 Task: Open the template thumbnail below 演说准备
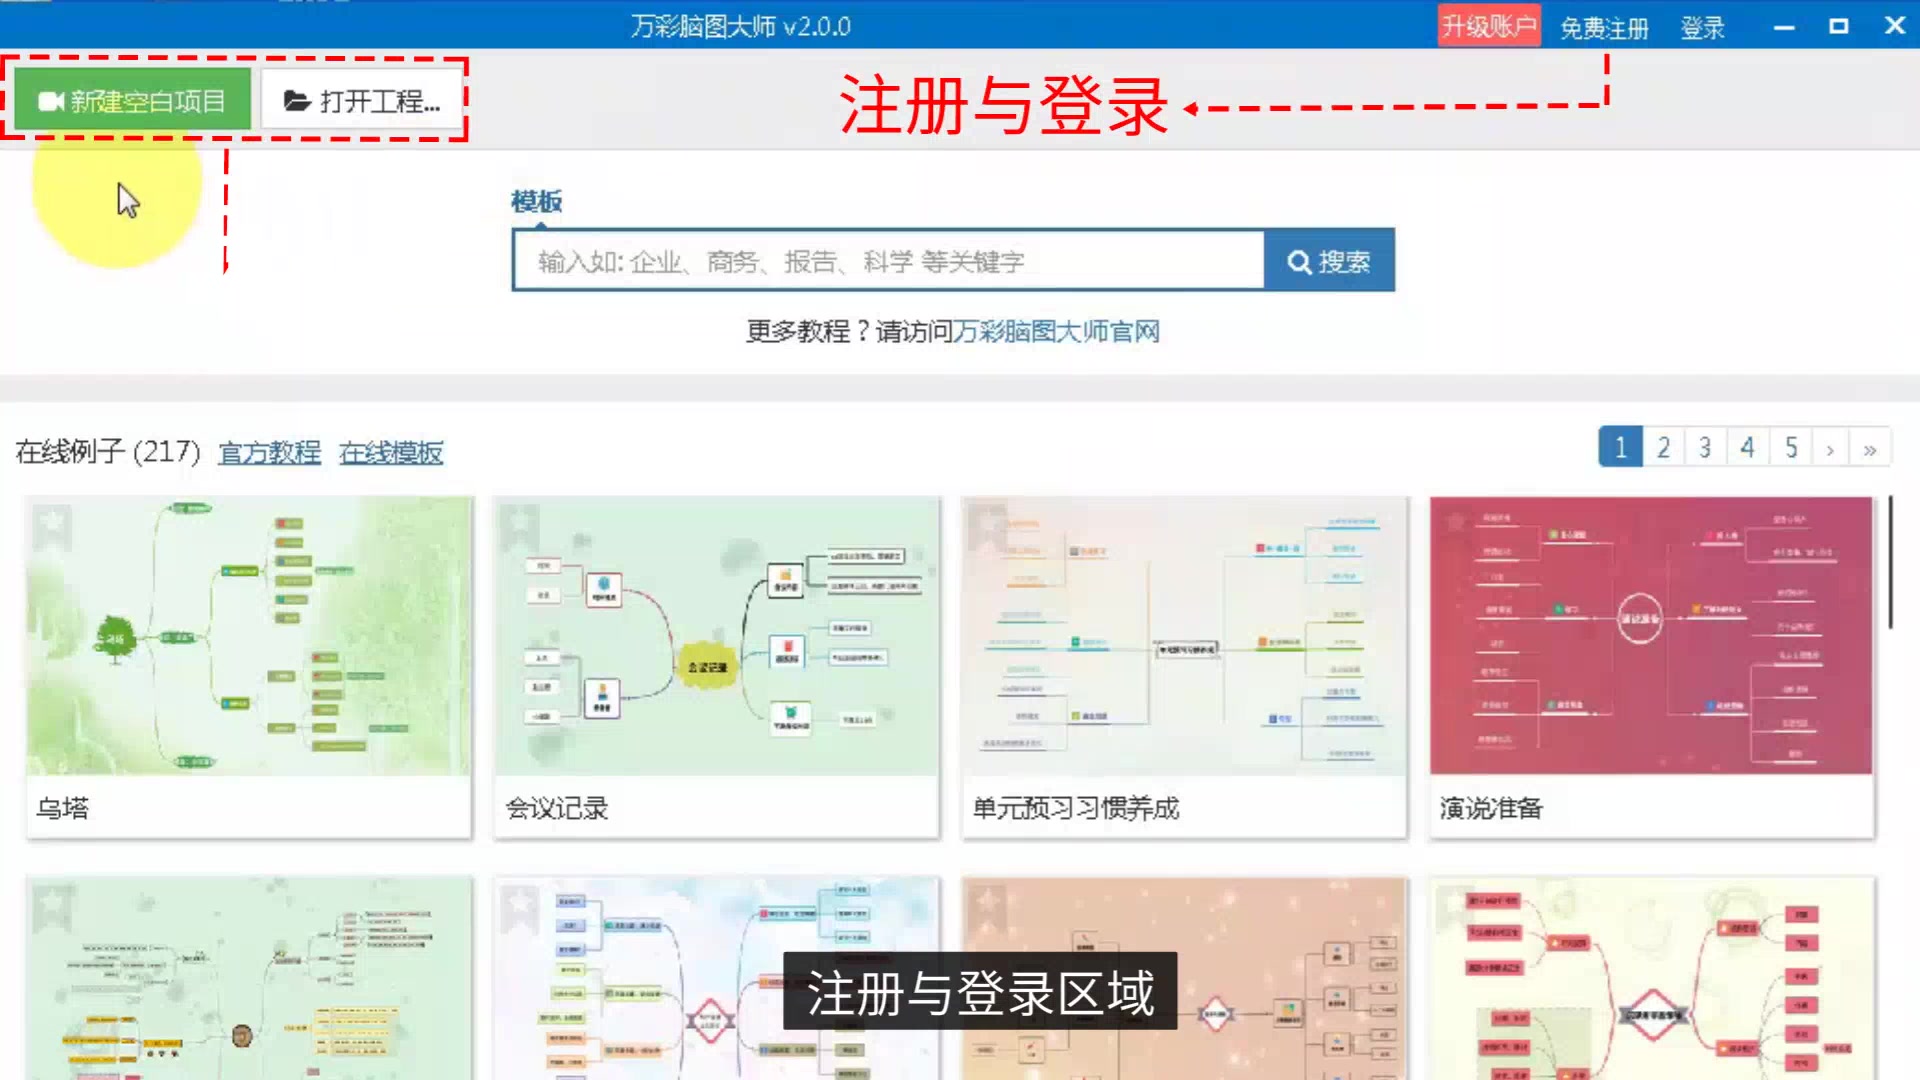(1651, 978)
